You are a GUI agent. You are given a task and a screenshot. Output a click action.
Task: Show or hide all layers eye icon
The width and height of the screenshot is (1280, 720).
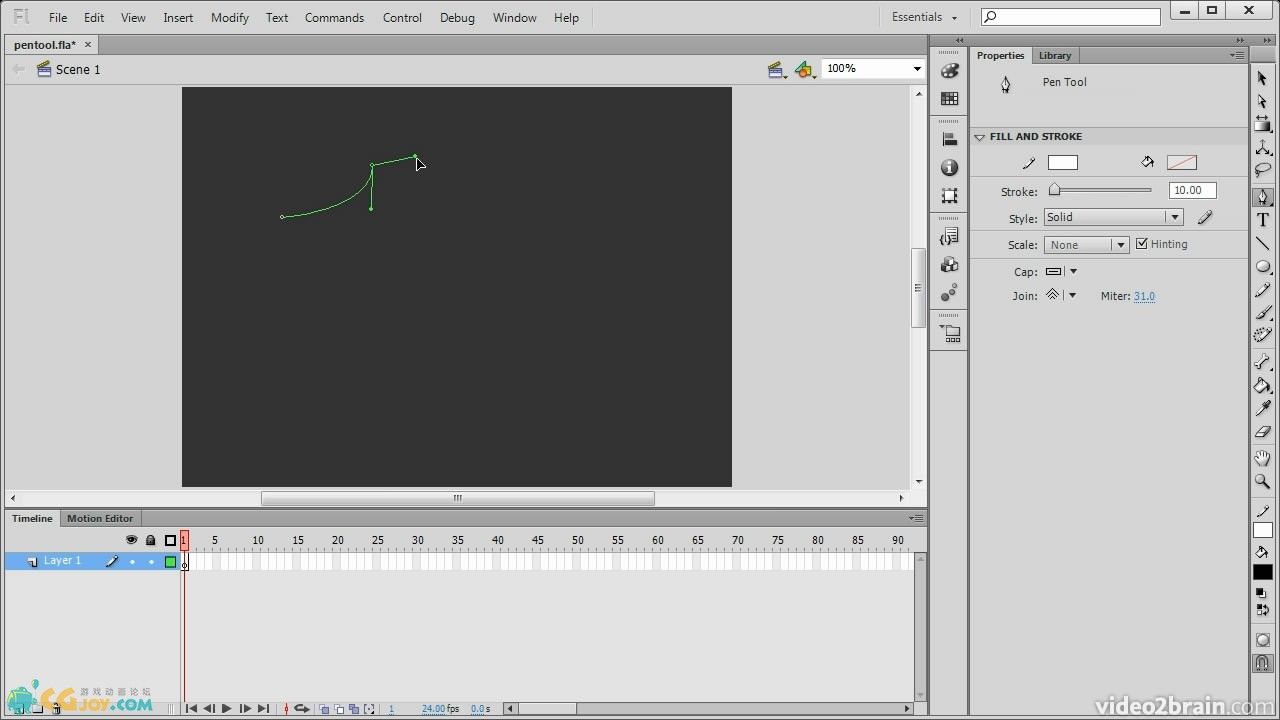click(131, 540)
